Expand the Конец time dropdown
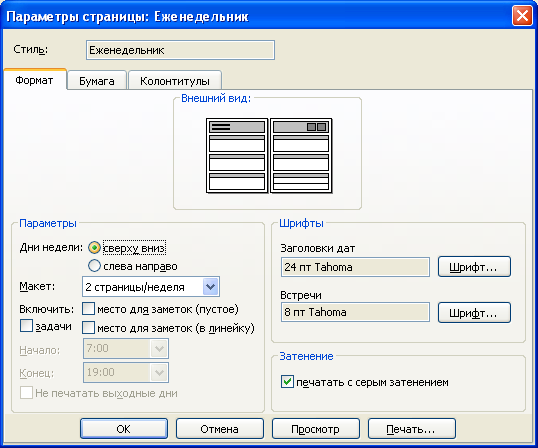The height and width of the screenshot is (448, 538). tap(159, 373)
